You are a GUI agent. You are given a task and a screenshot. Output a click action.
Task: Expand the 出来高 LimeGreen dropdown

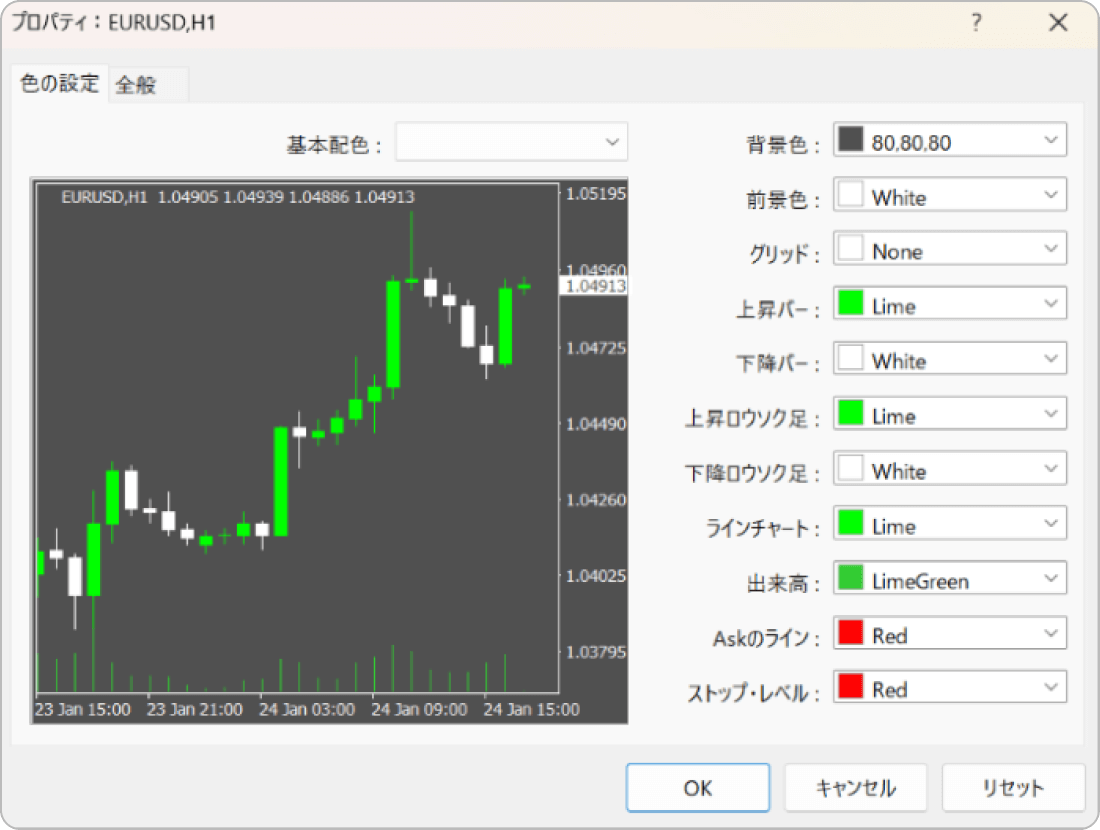(x=950, y=579)
